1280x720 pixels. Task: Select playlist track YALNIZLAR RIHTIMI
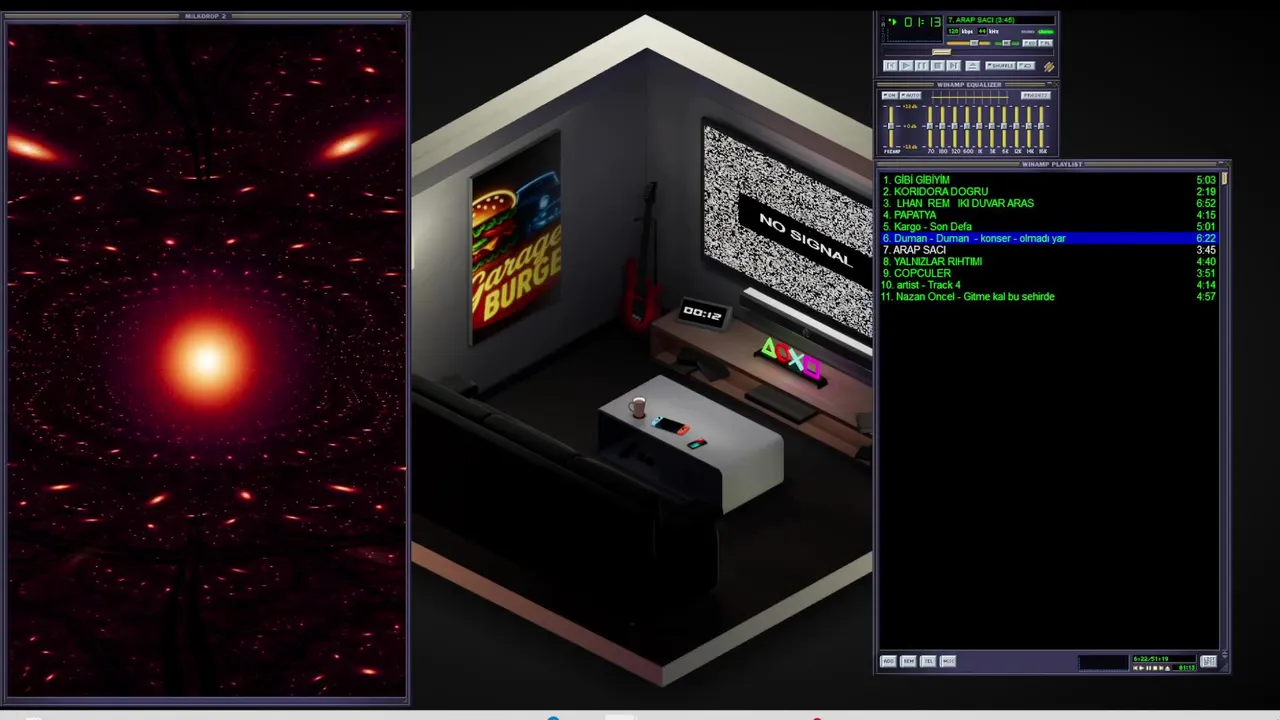coord(1049,262)
